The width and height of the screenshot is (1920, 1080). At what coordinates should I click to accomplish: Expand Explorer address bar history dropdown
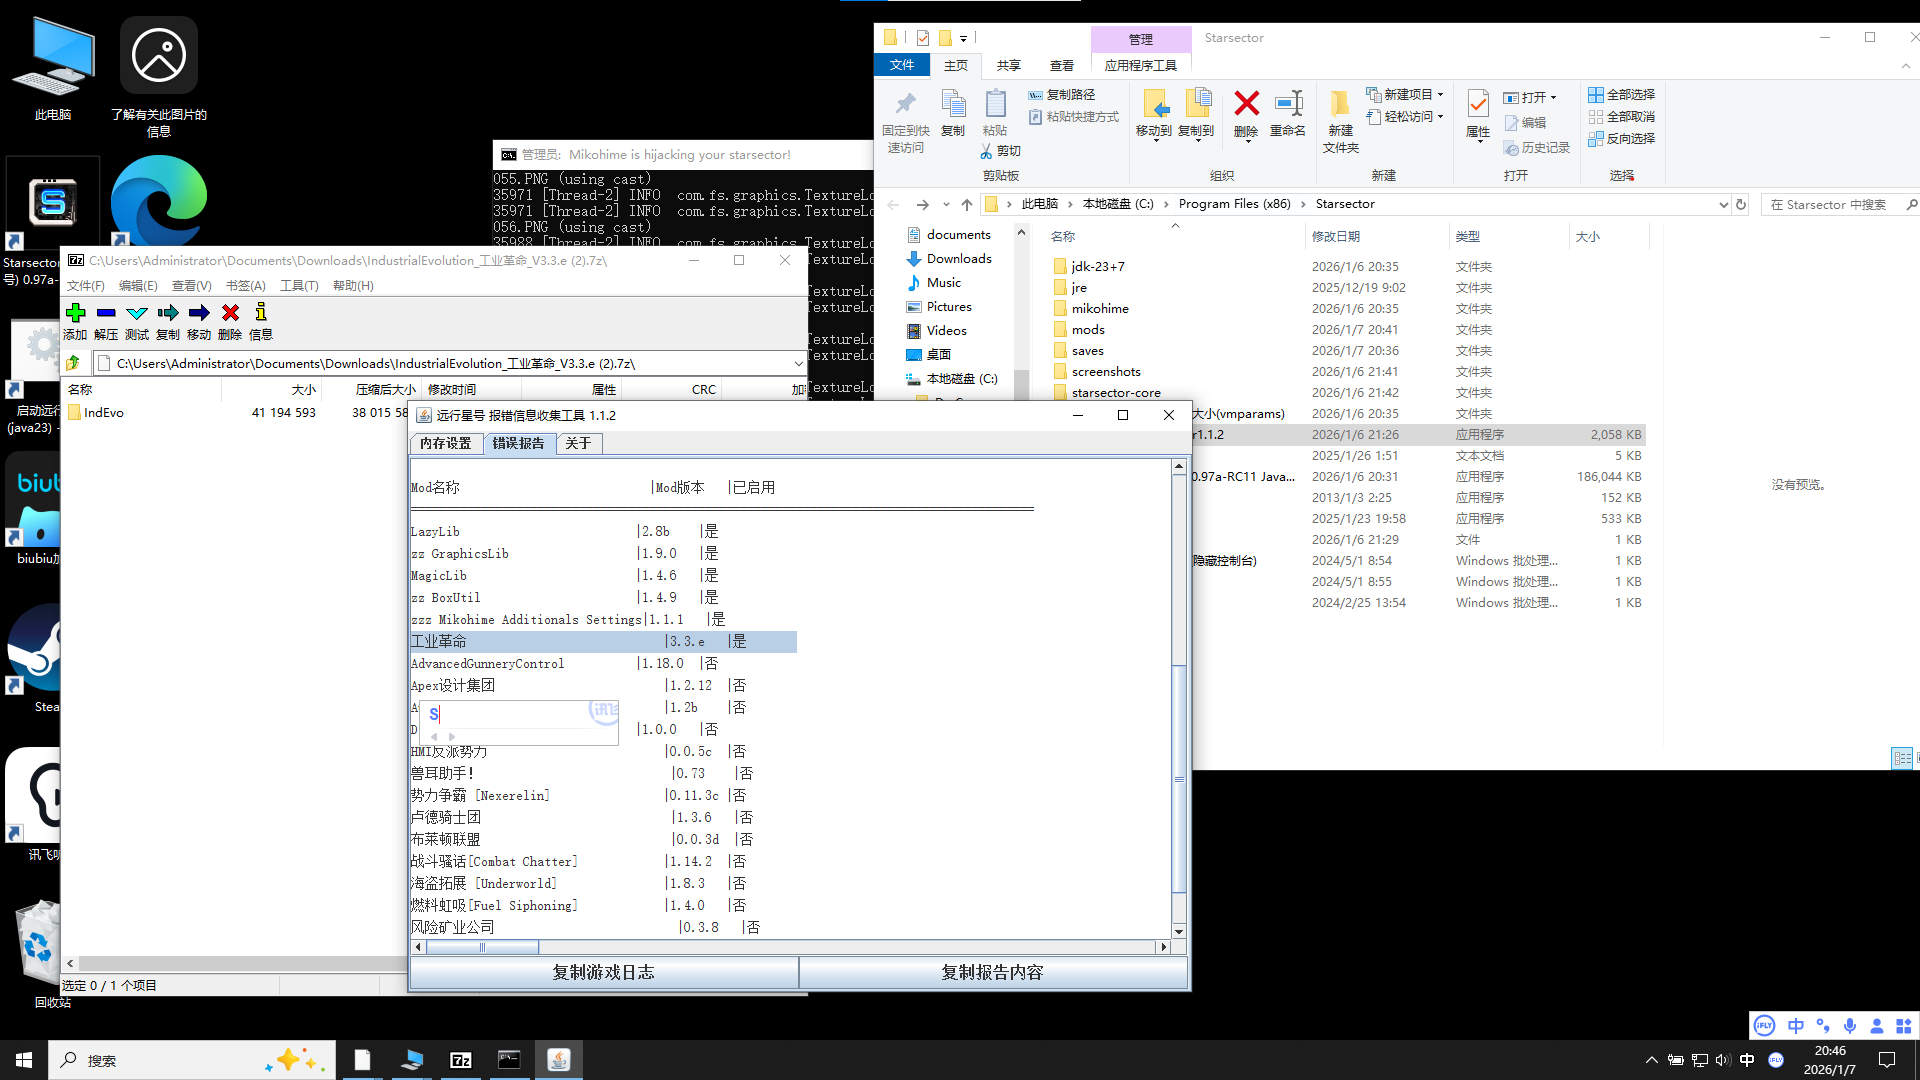1723,204
